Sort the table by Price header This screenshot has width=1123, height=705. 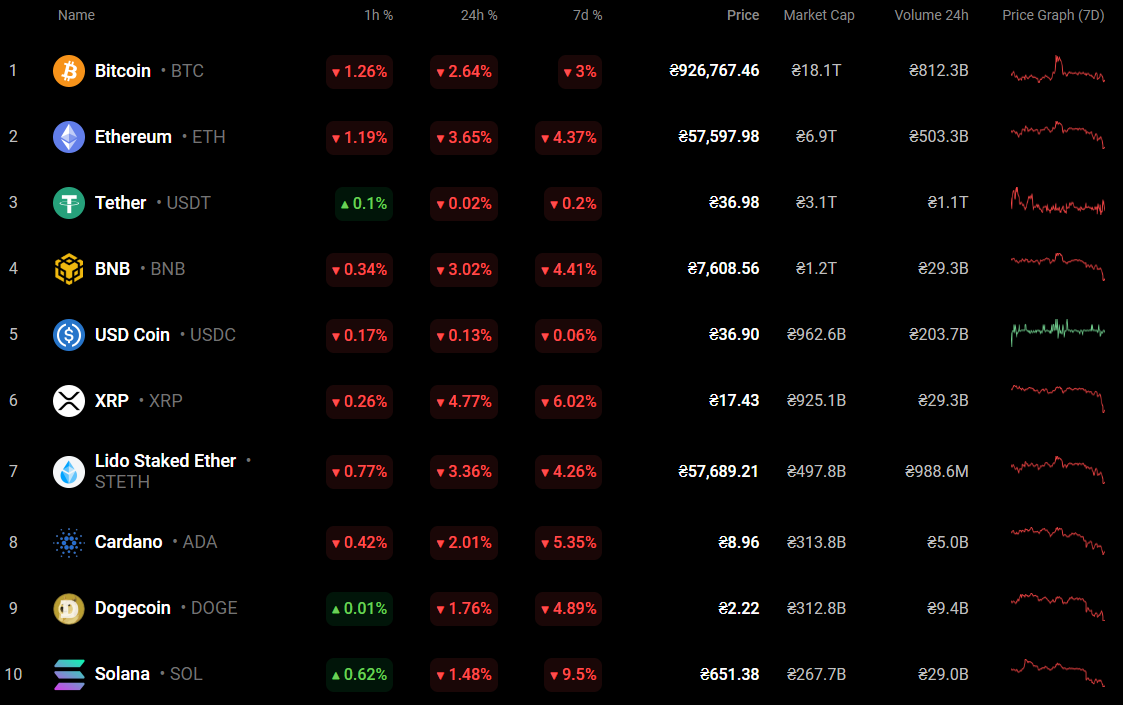[x=742, y=16]
